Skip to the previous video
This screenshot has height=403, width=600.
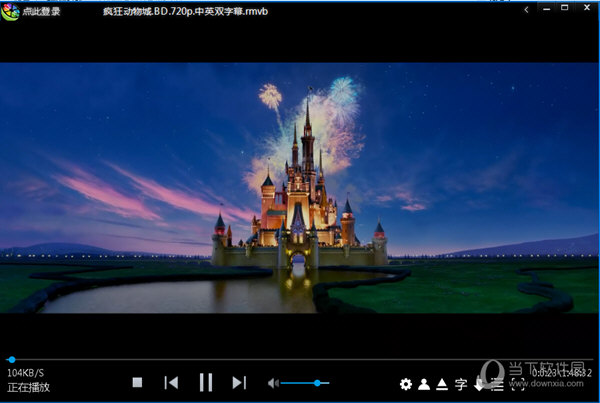tap(171, 383)
